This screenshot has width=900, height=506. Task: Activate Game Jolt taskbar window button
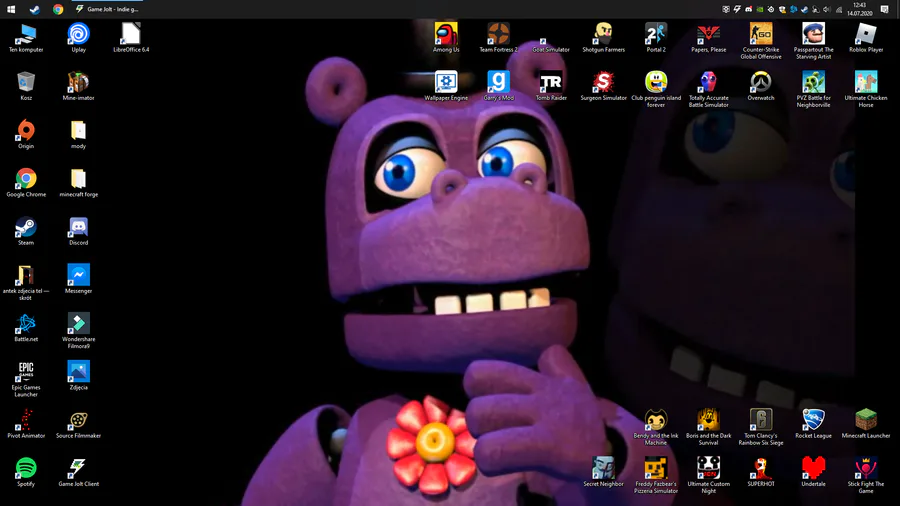[x=107, y=9]
